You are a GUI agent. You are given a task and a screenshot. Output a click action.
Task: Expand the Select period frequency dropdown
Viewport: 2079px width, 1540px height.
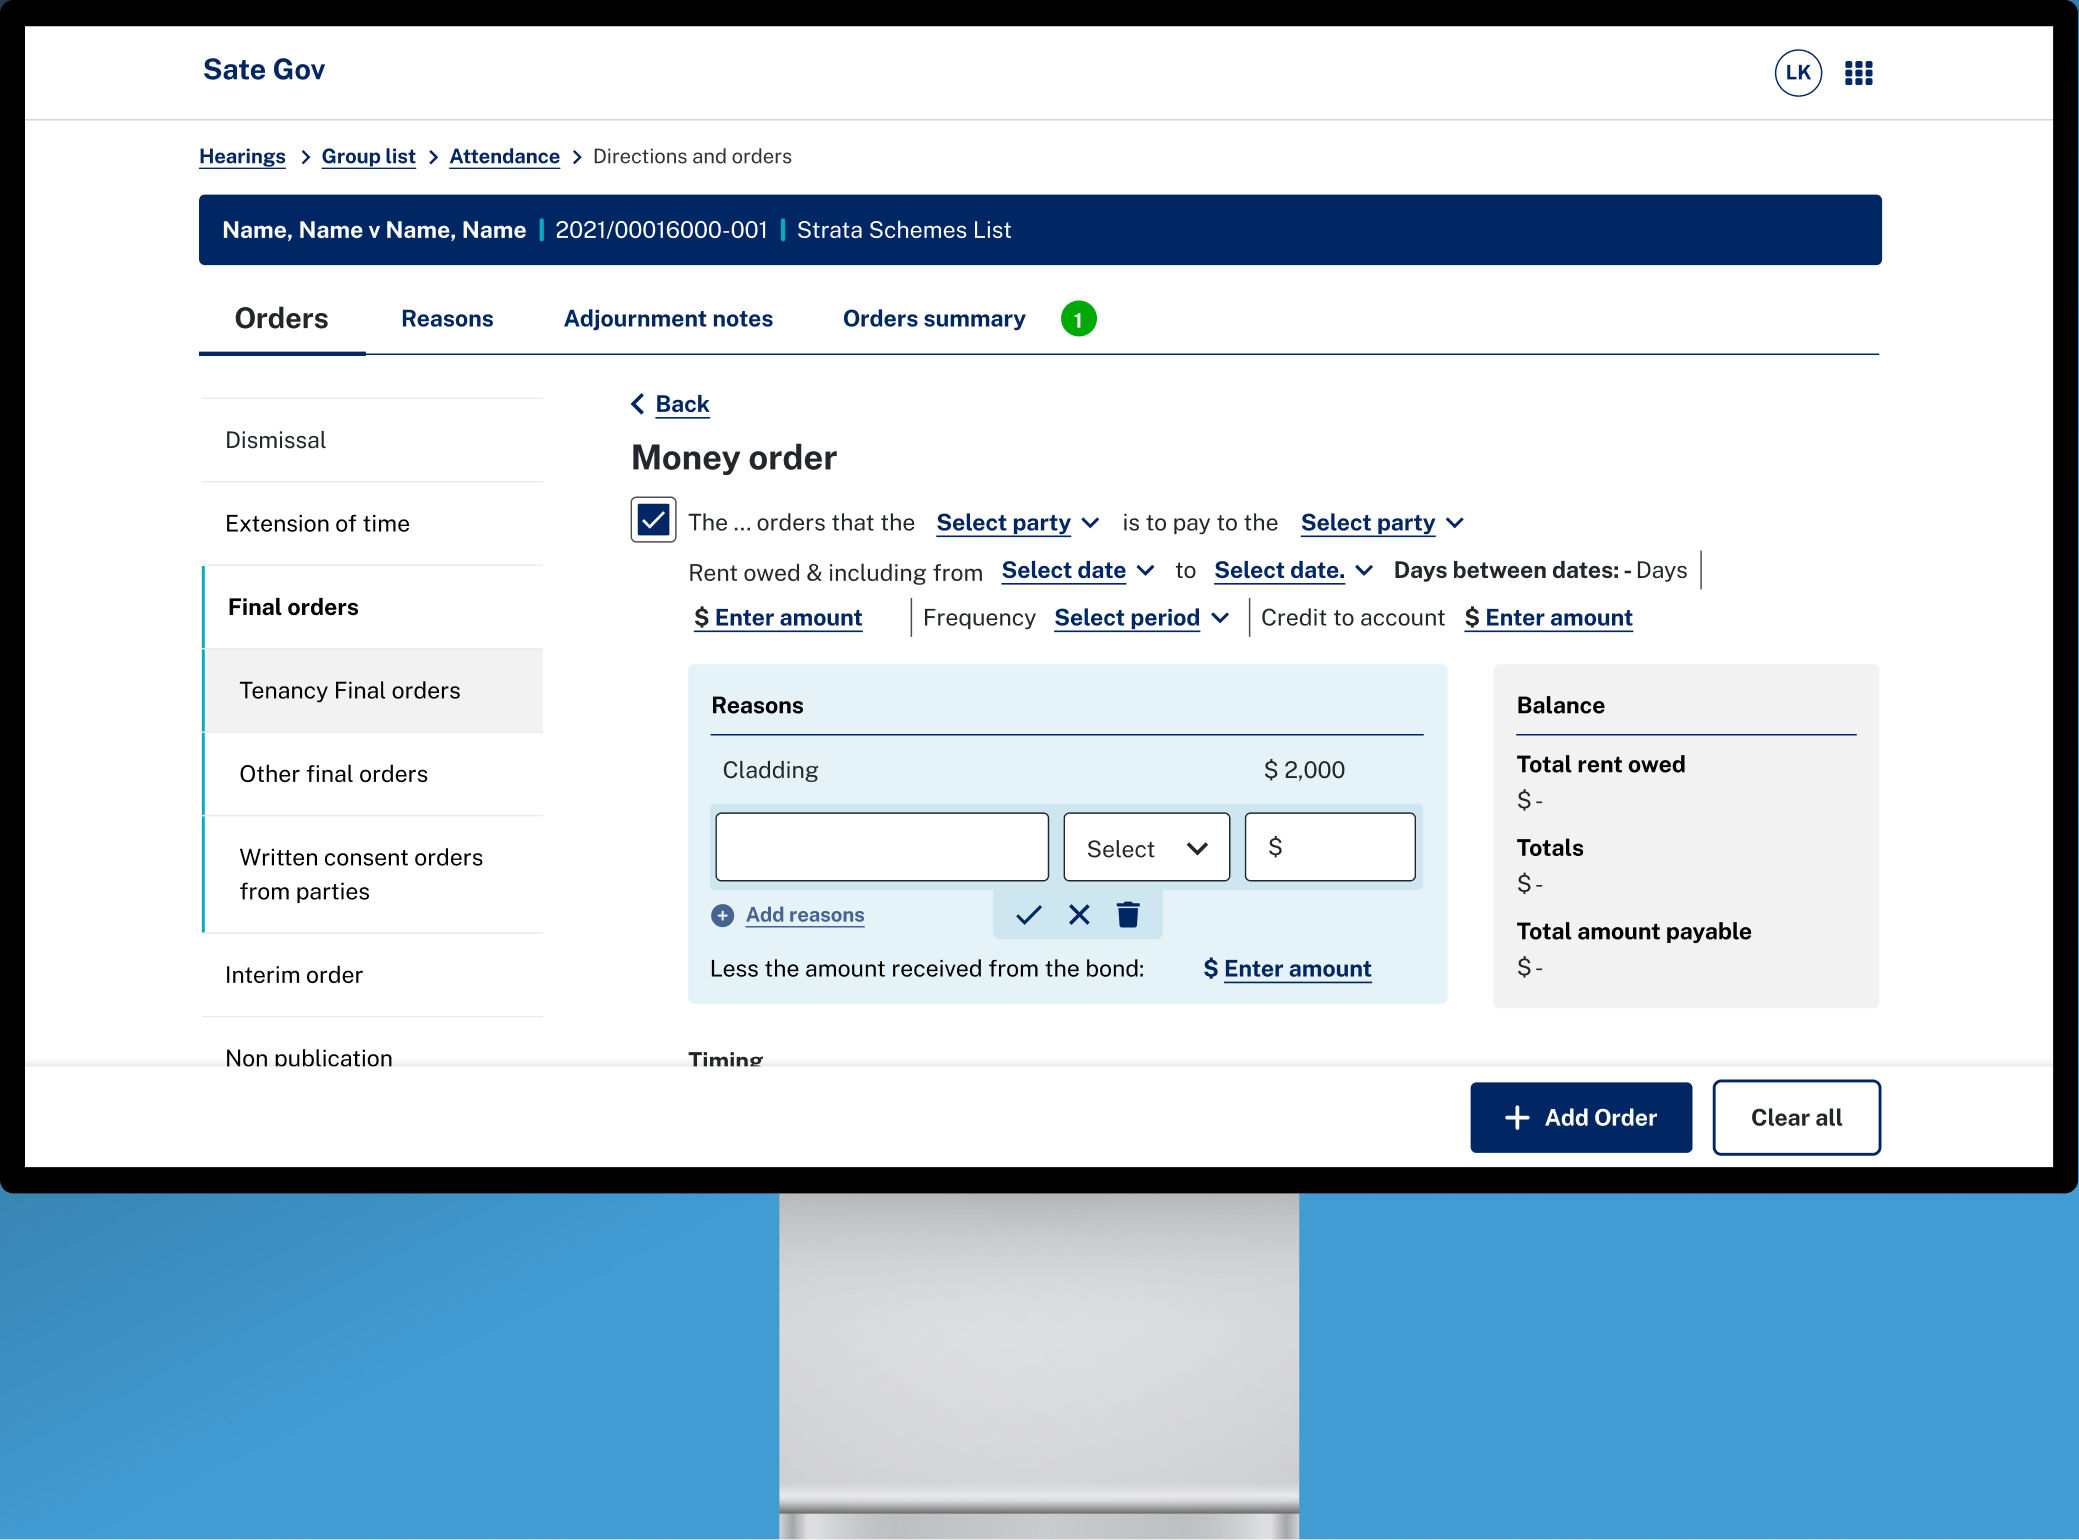1141,618
